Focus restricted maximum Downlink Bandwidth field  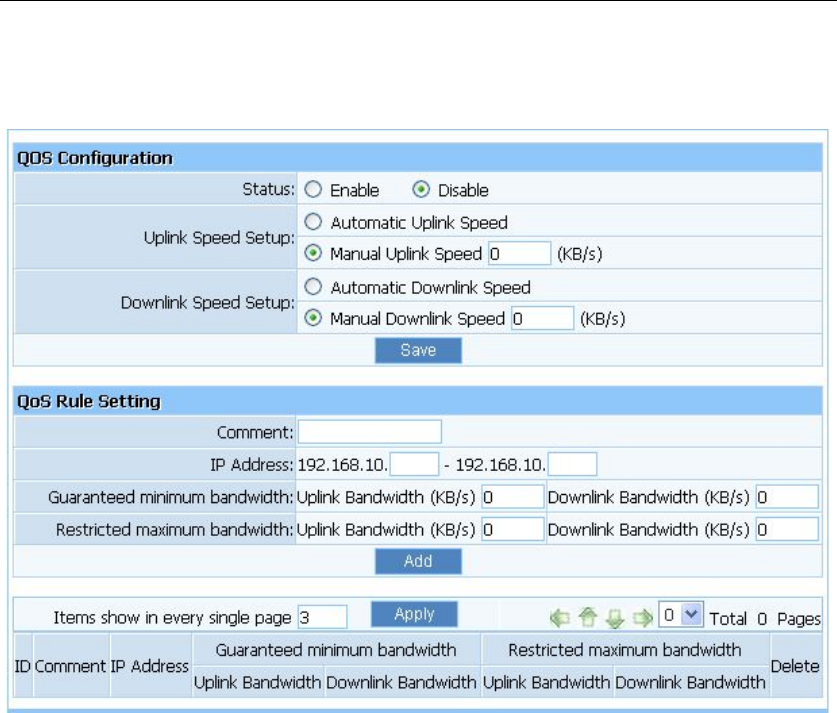coord(787,529)
